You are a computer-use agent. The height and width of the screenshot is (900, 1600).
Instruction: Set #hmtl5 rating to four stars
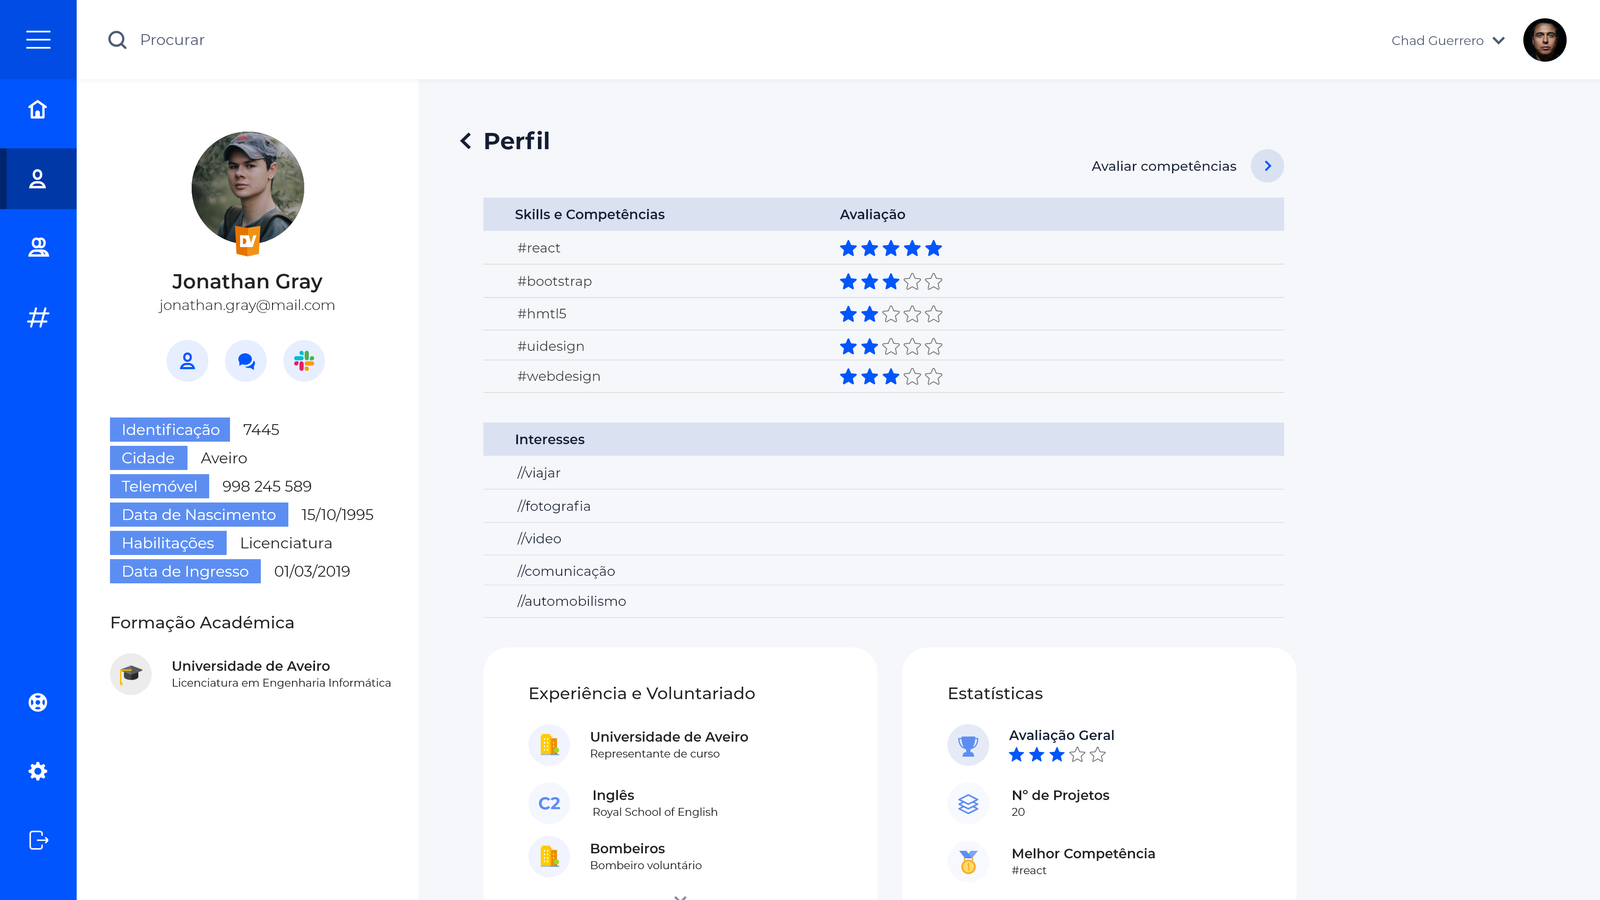click(x=912, y=314)
